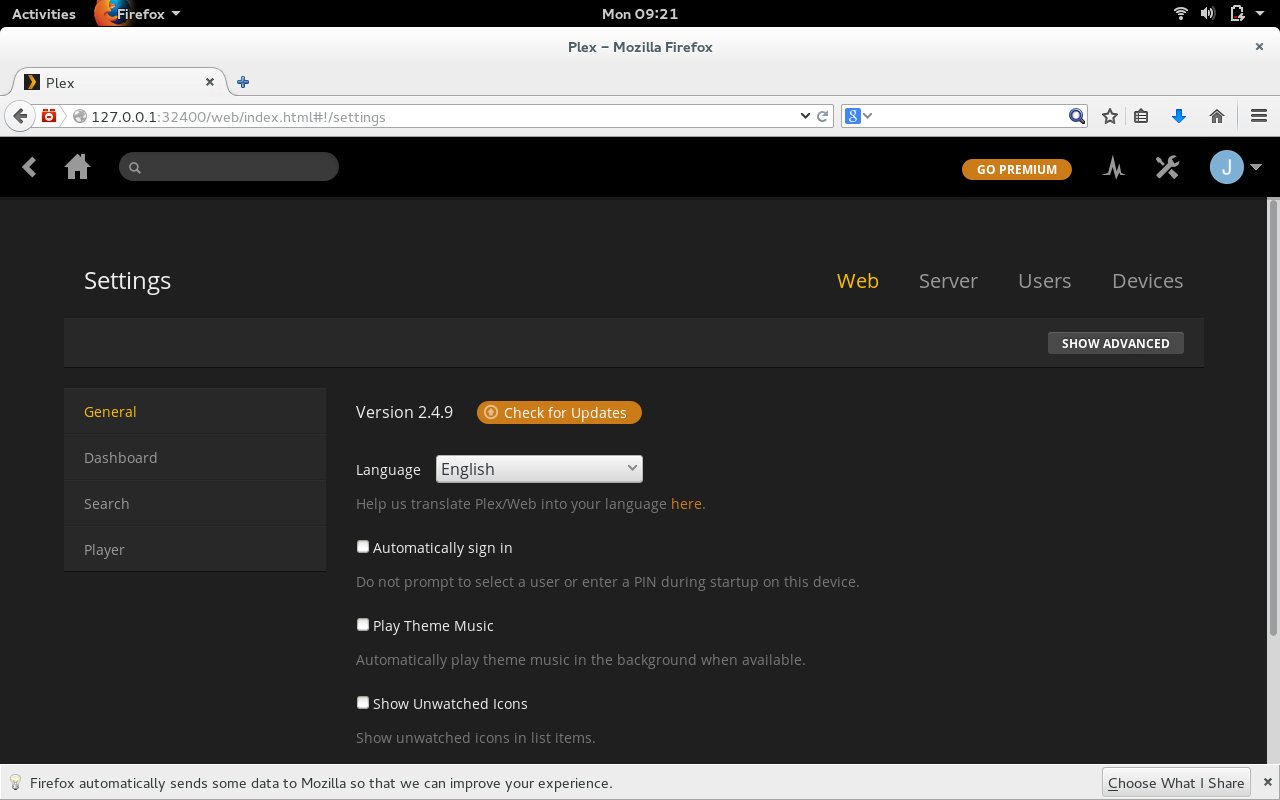Open the Plex home icon

[x=77, y=167]
